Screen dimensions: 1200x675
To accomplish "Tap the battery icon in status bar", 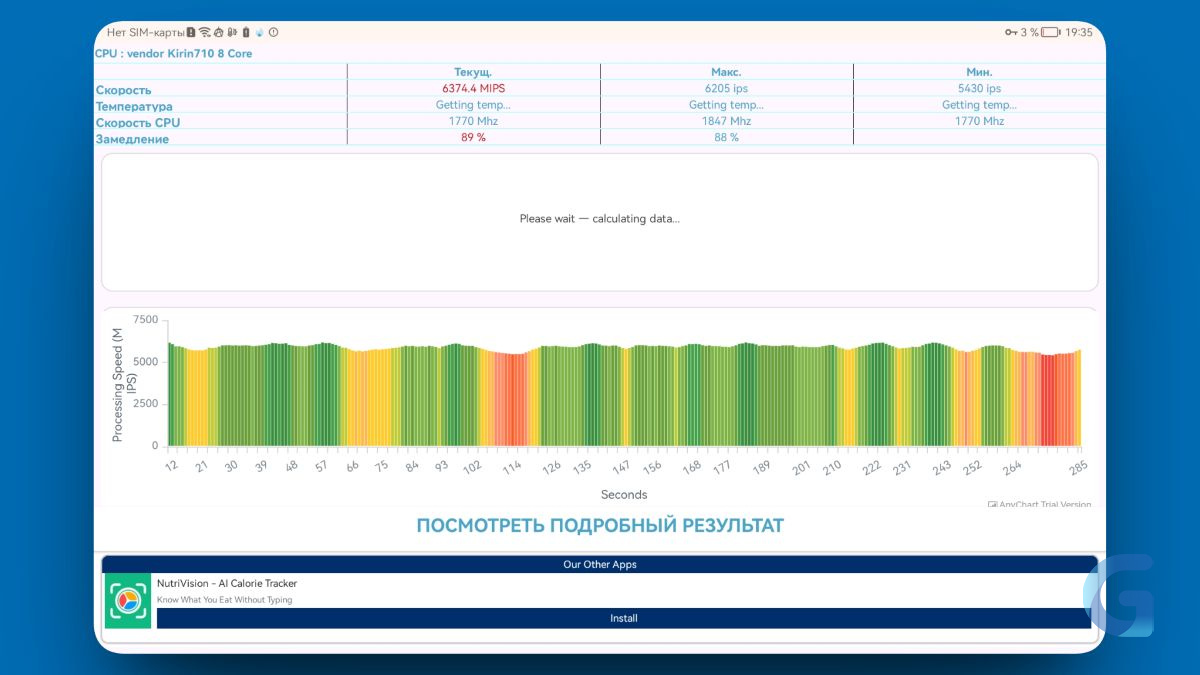I will [x=1050, y=32].
